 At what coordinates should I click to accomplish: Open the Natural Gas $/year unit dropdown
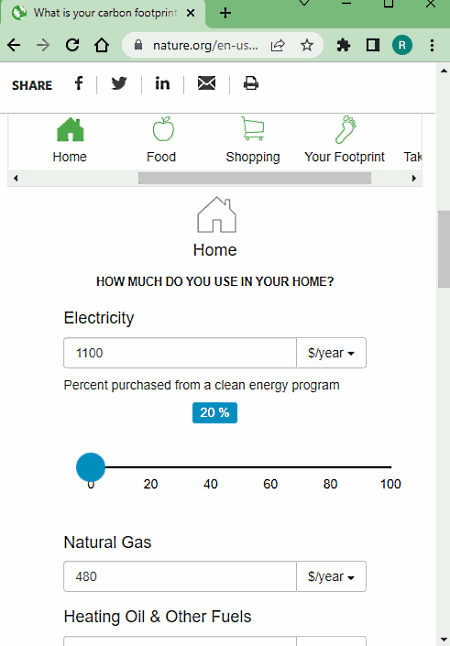click(x=331, y=576)
